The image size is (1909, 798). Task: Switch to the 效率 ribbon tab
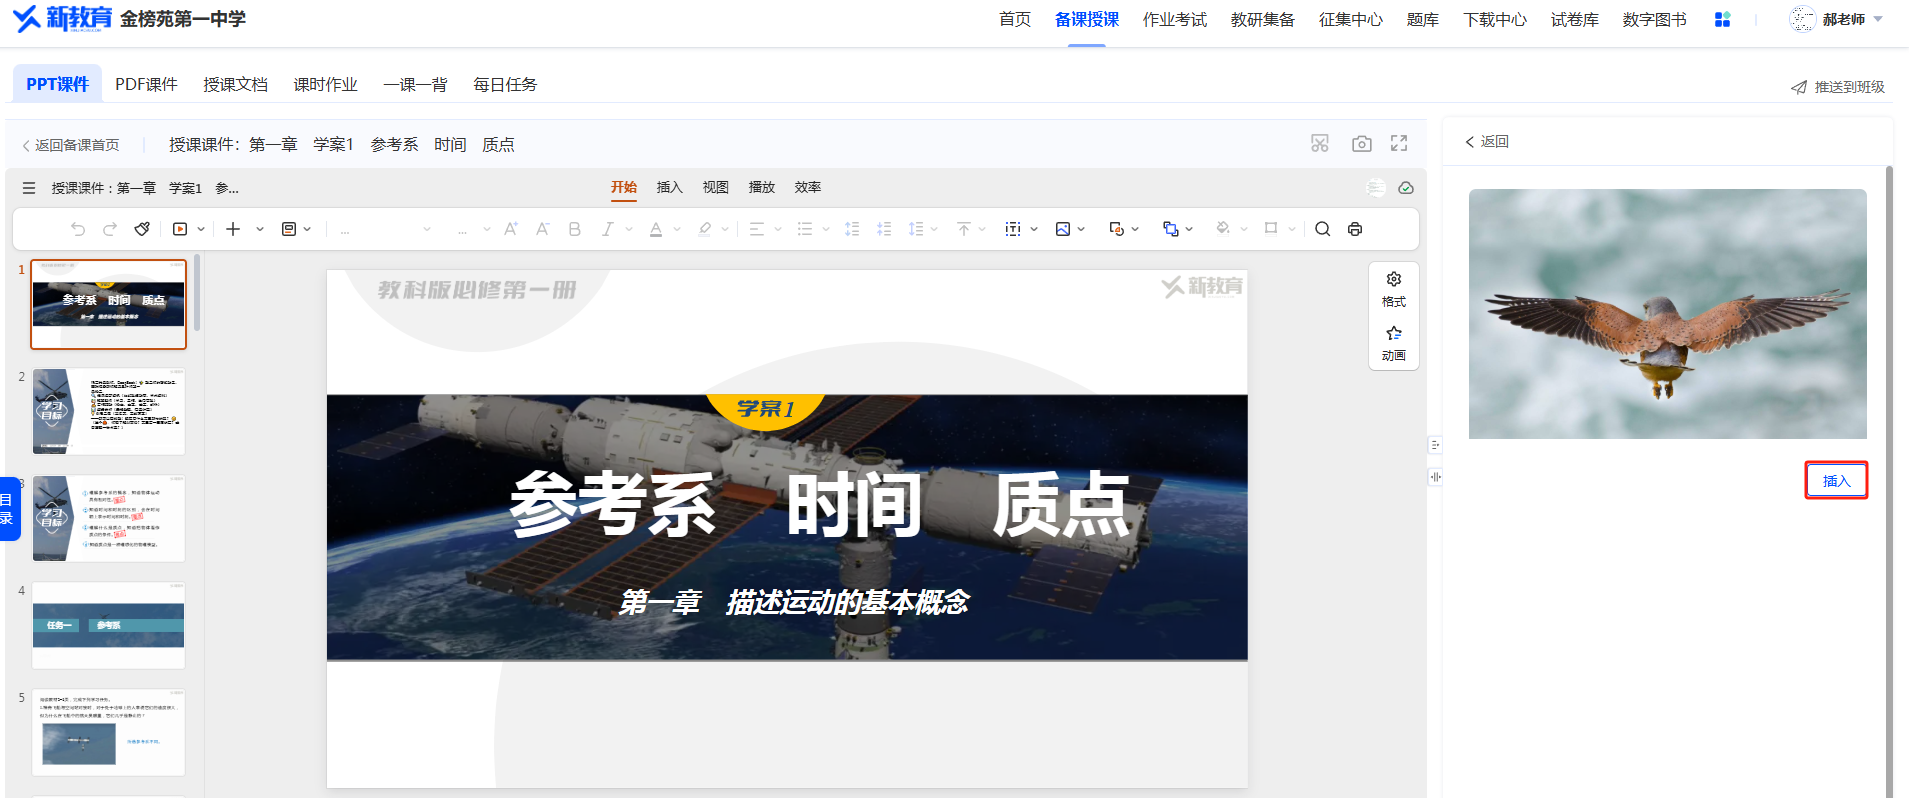point(808,187)
